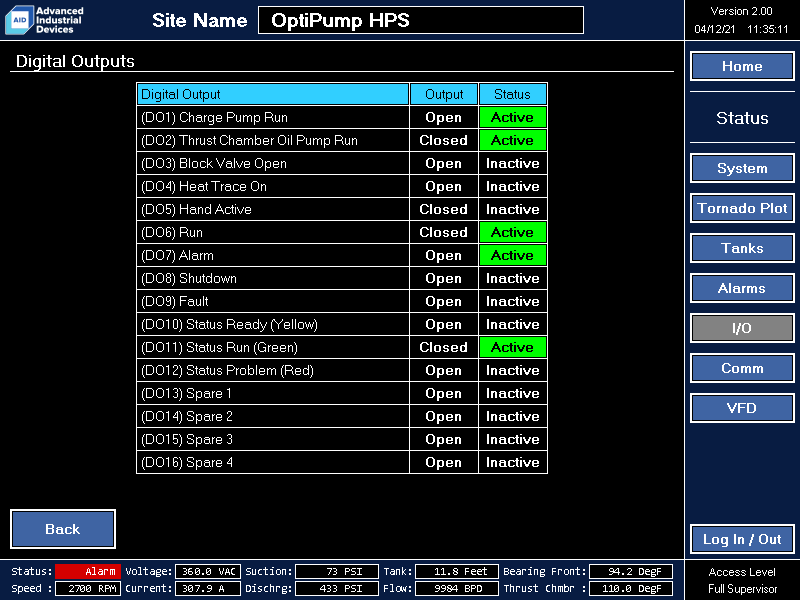Go to the Home screen
Image resolution: width=800 pixels, height=600 pixels.
pos(742,66)
